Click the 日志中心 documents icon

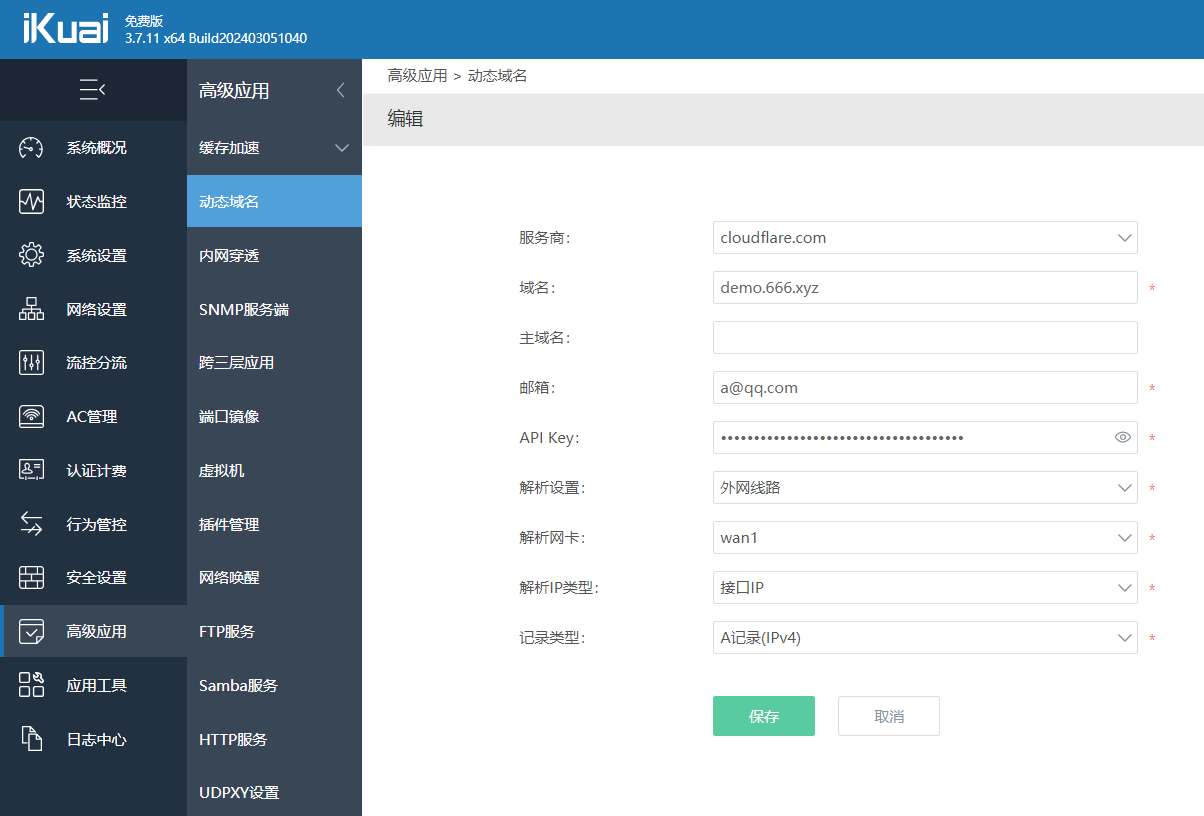pos(32,739)
